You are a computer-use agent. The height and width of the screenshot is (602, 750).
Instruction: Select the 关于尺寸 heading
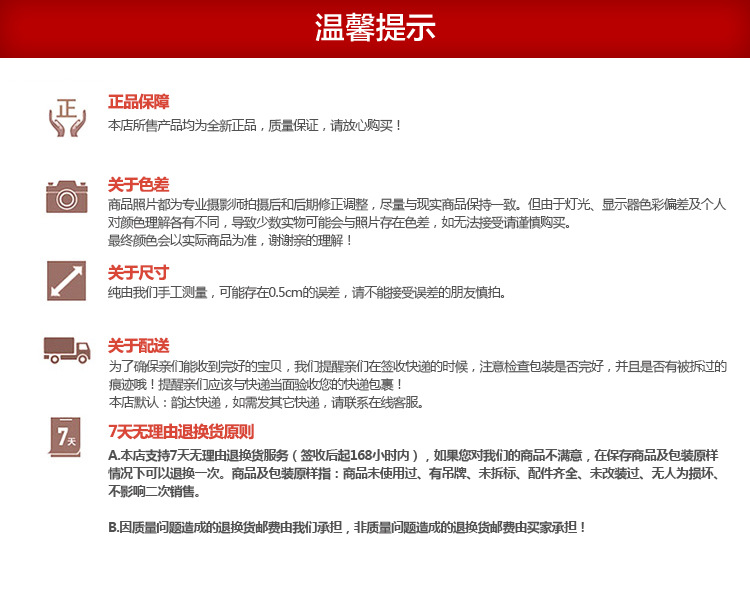138,273
